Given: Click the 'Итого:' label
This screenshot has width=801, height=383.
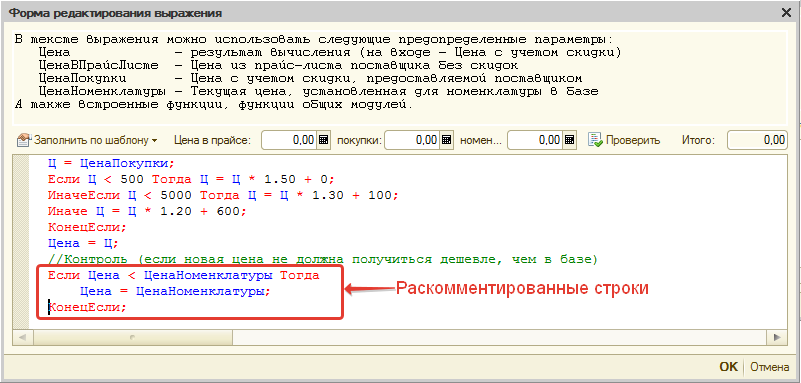Looking at the screenshot, I should tap(698, 140).
